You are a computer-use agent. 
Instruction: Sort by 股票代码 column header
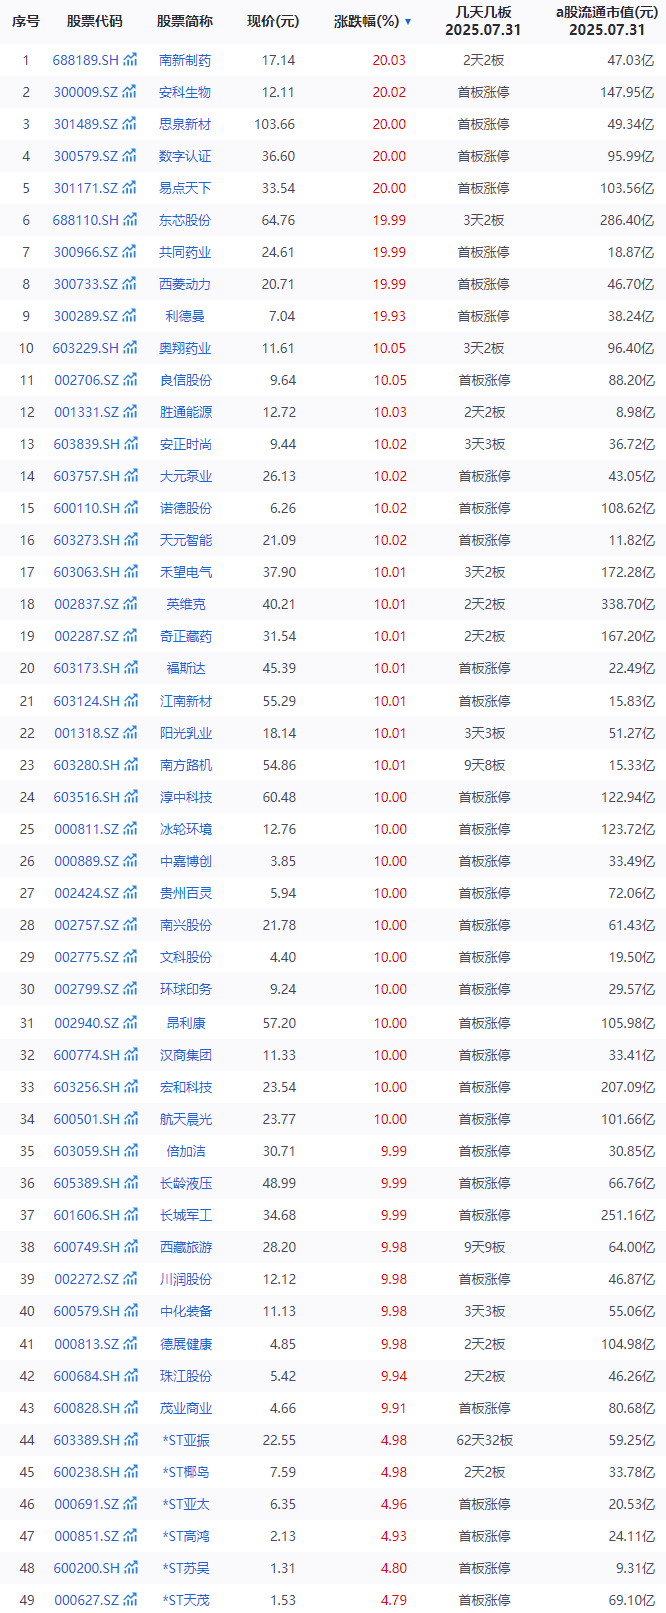pyautogui.click(x=95, y=21)
